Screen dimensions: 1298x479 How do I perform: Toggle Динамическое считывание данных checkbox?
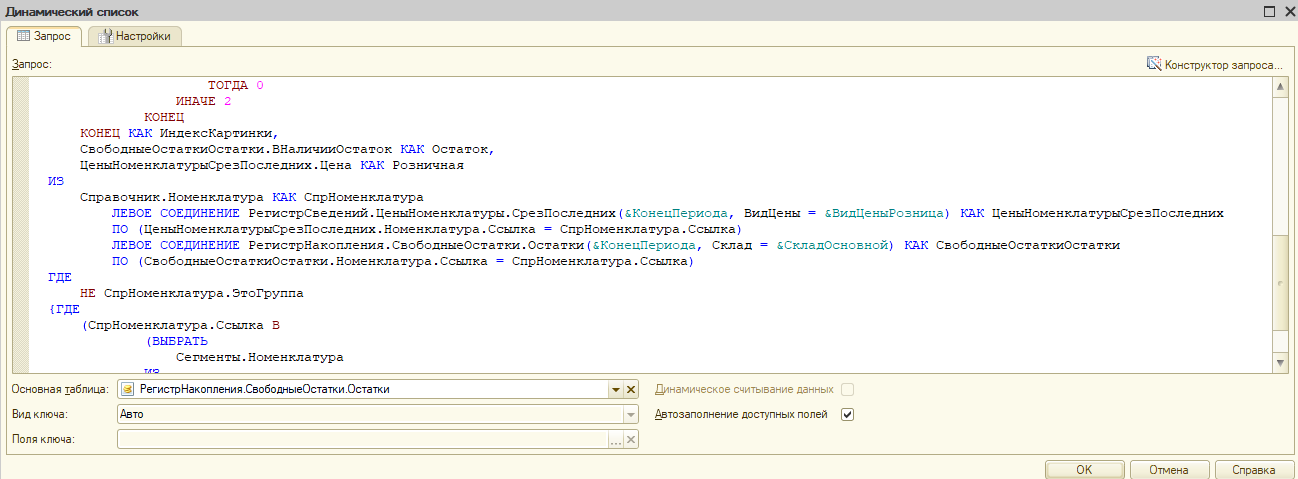click(x=848, y=389)
